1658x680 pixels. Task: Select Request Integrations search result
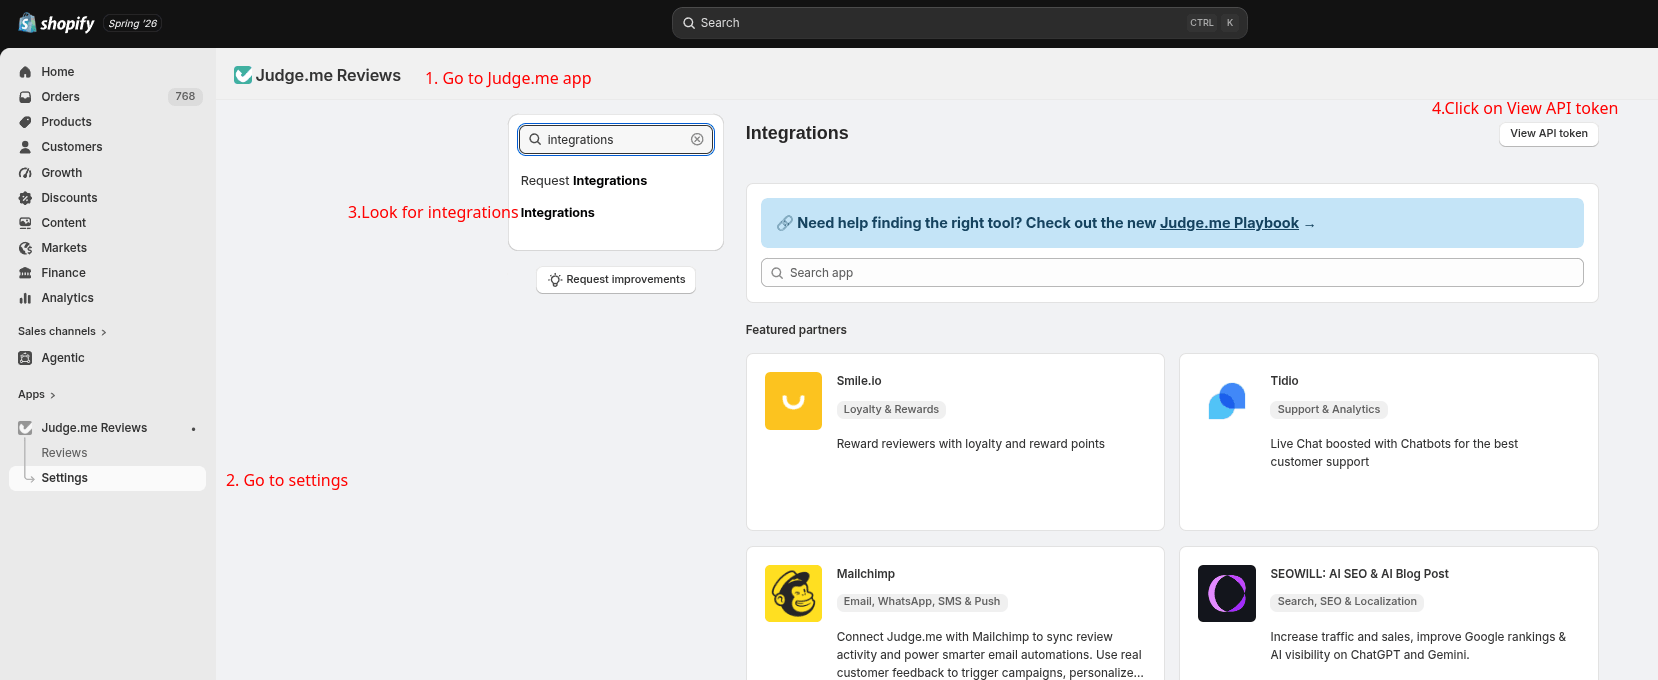584,181
